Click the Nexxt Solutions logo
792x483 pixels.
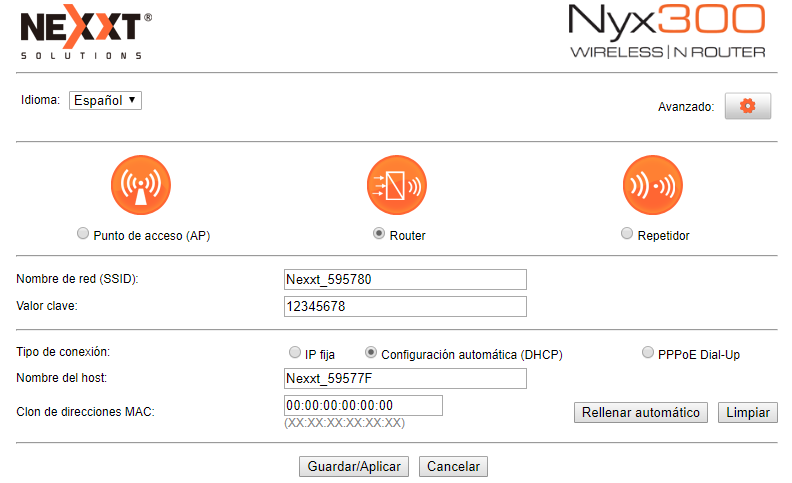click(x=86, y=32)
